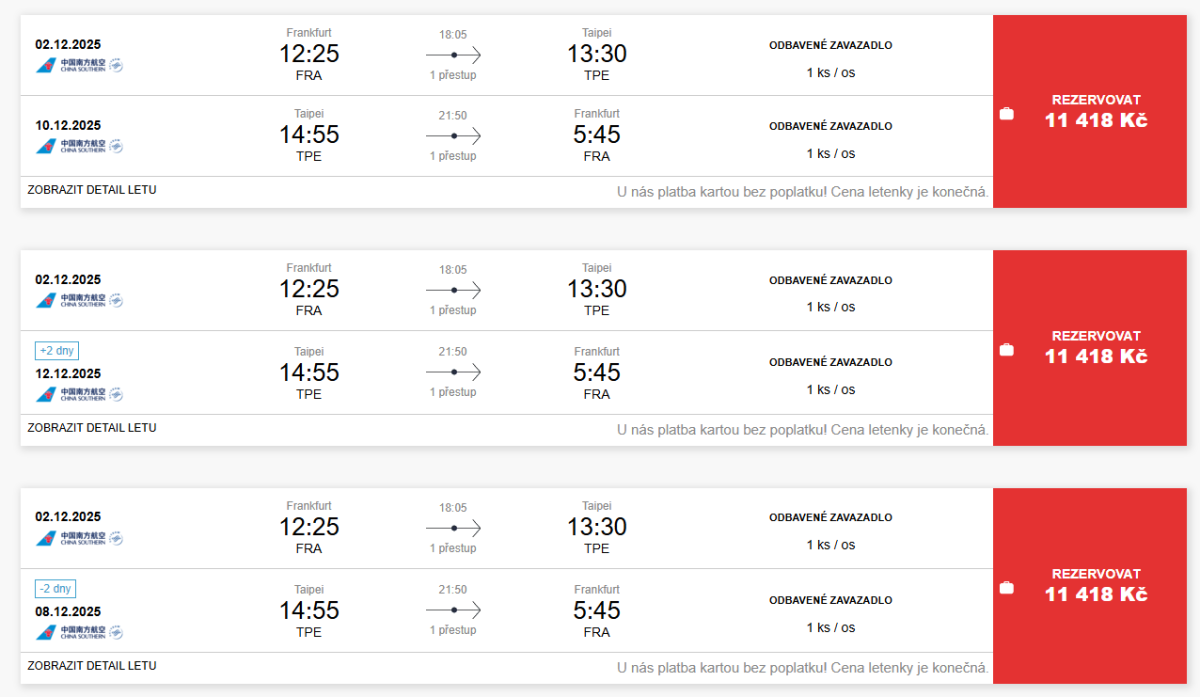Click suitcase icon in the first flight's red panel
The height and width of the screenshot is (697, 1200).
click(1007, 114)
